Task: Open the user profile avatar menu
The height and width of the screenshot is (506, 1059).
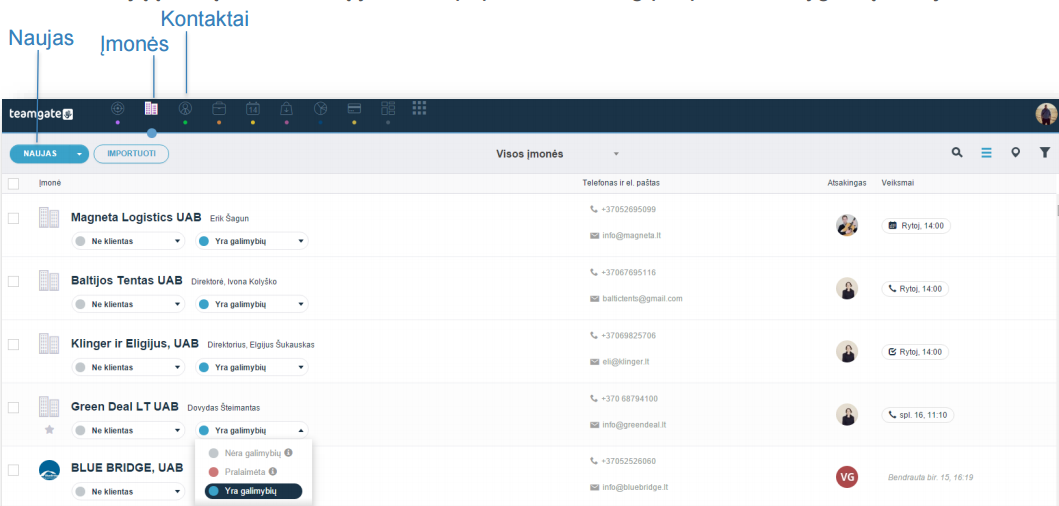Action: pyautogui.click(x=1046, y=114)
